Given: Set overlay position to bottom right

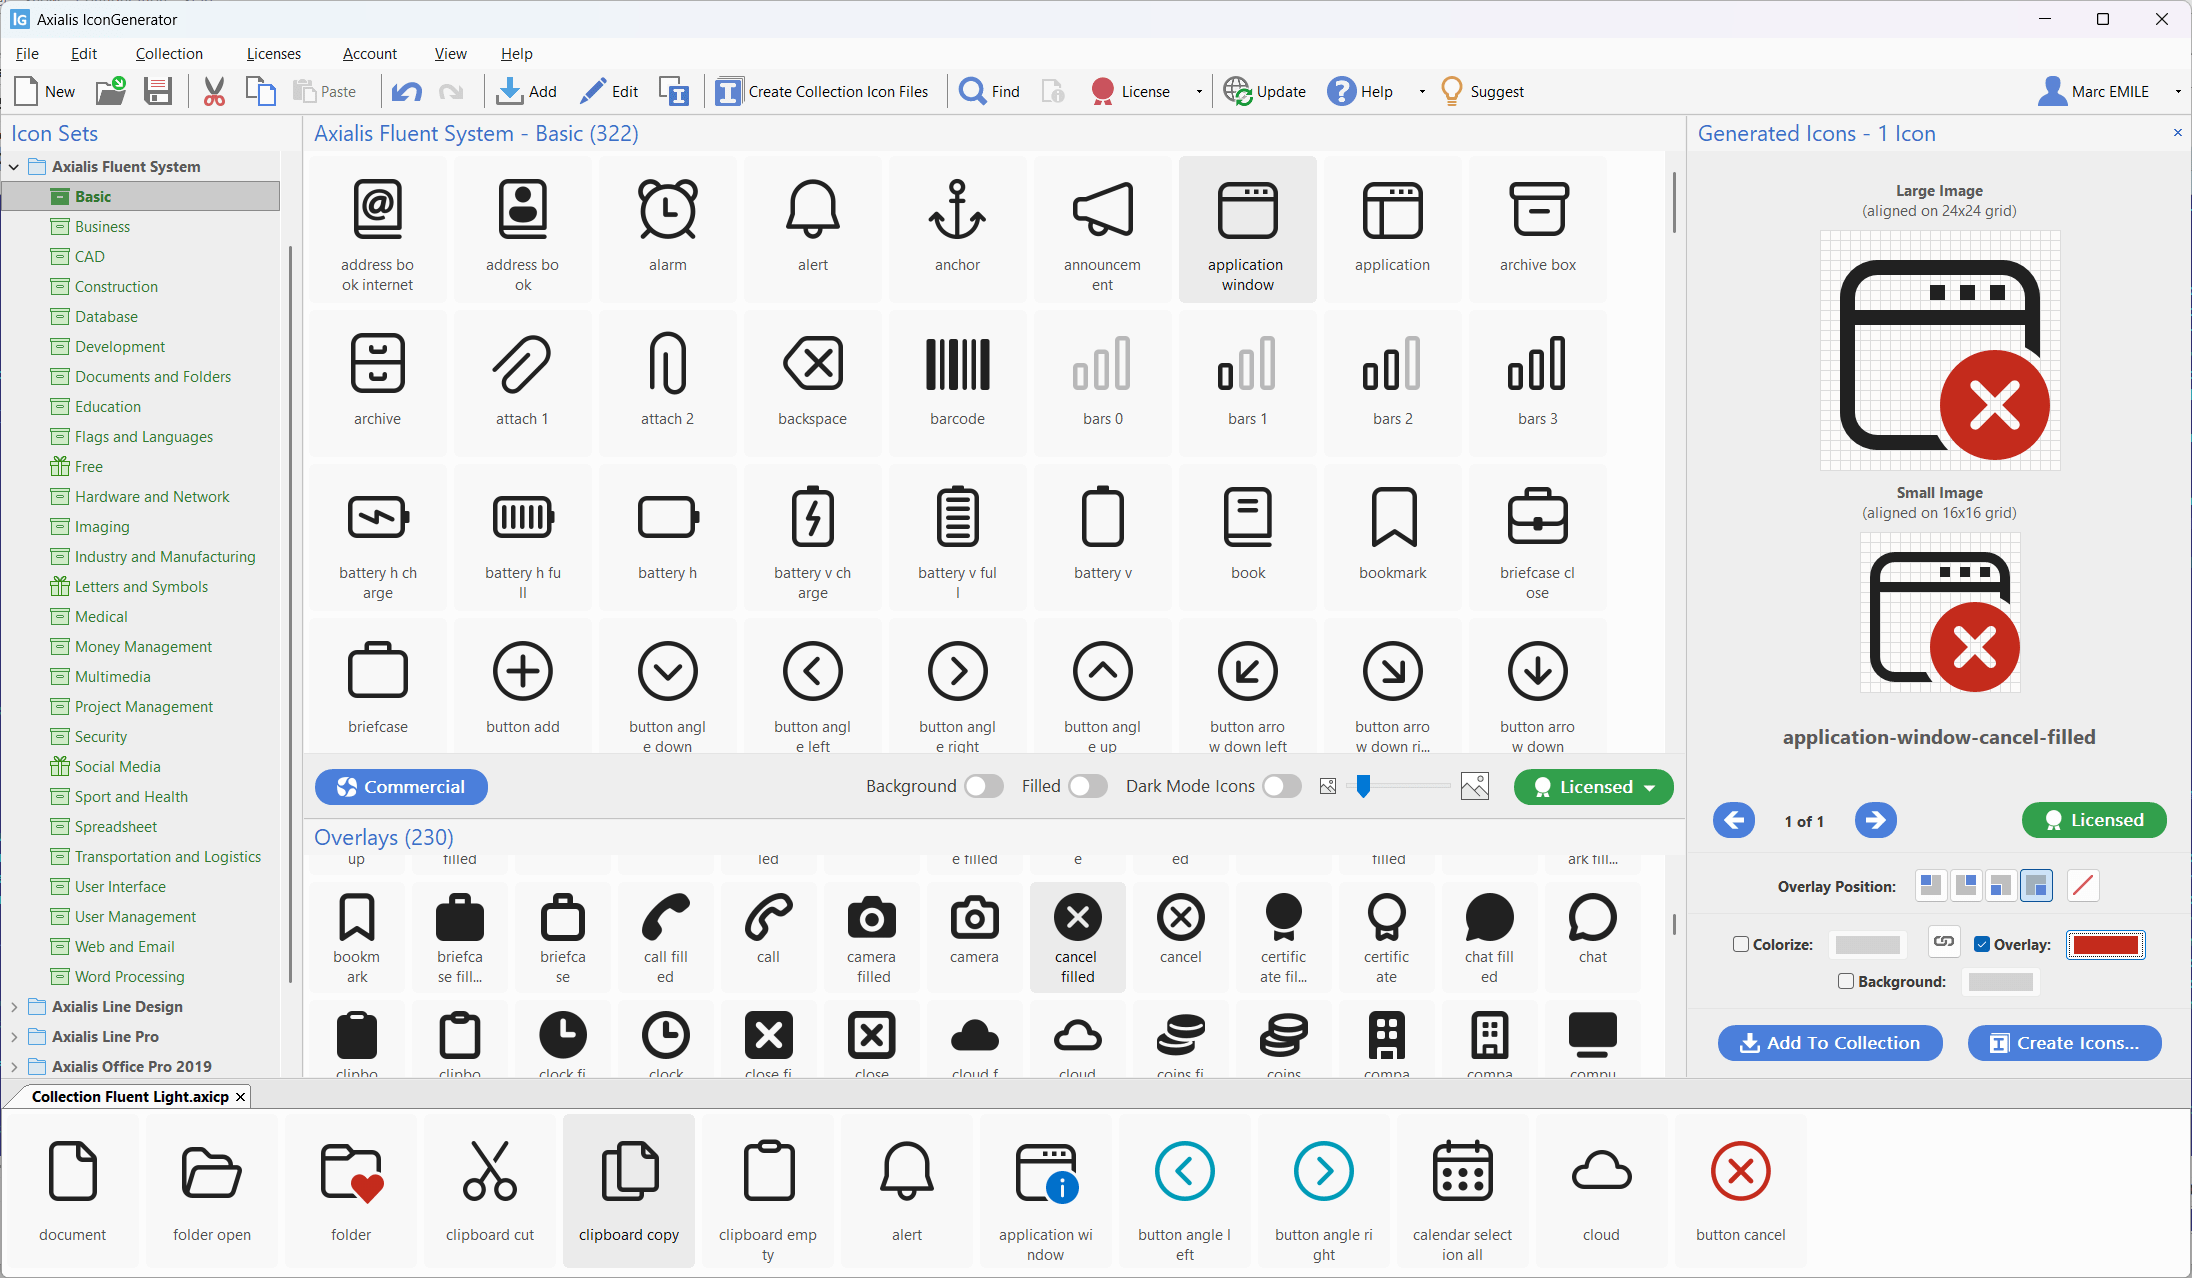Looking at the screenshot, I should tap(2036, 885).
